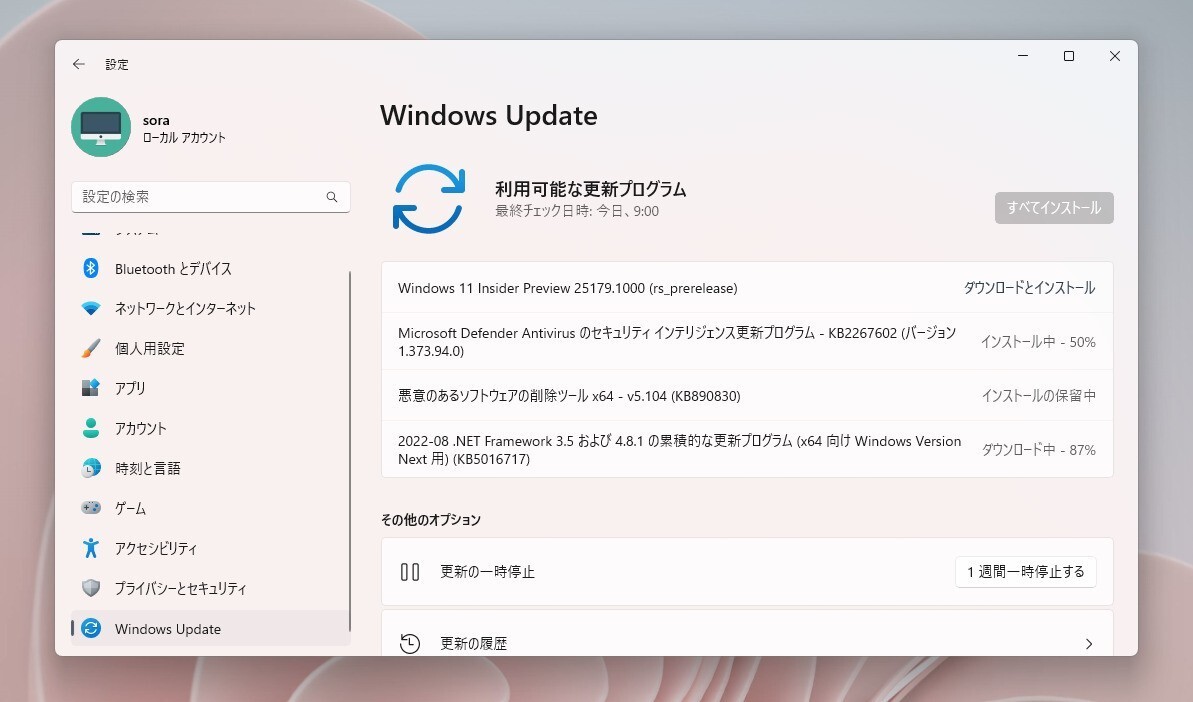
Task: Click the インストール中 - 50% status
Action: (1038, 342)
